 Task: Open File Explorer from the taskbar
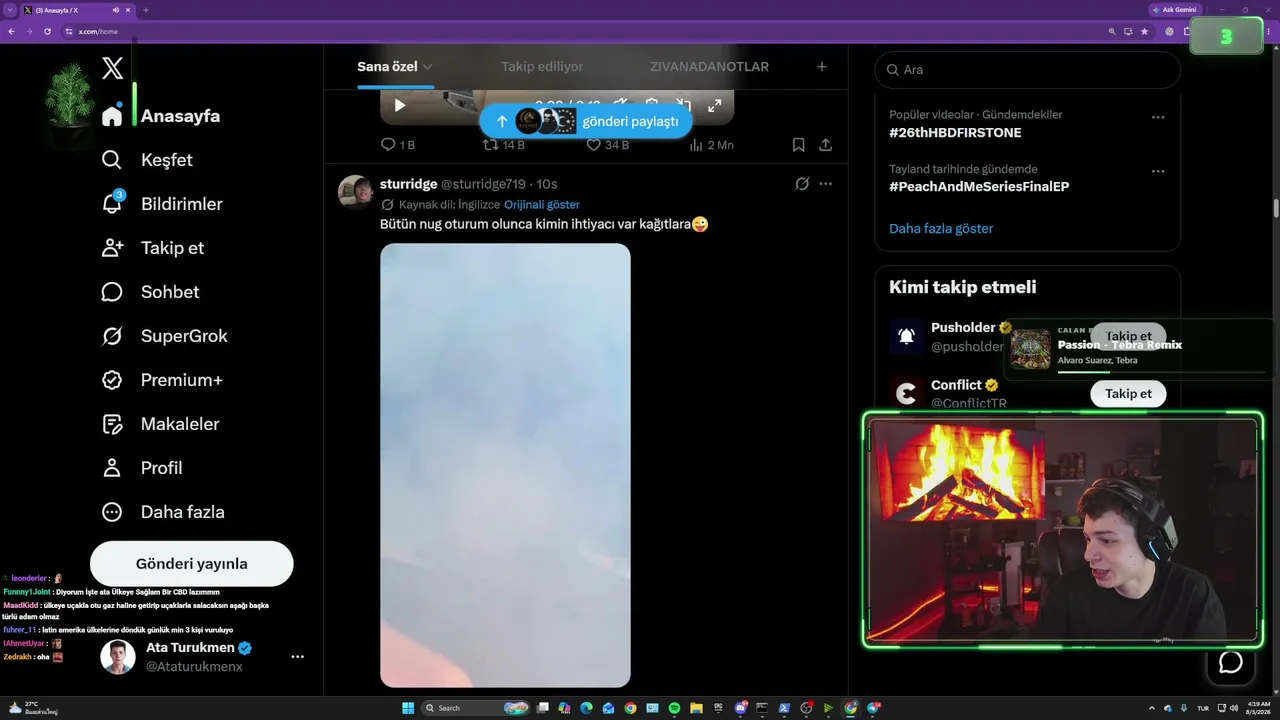696,708
